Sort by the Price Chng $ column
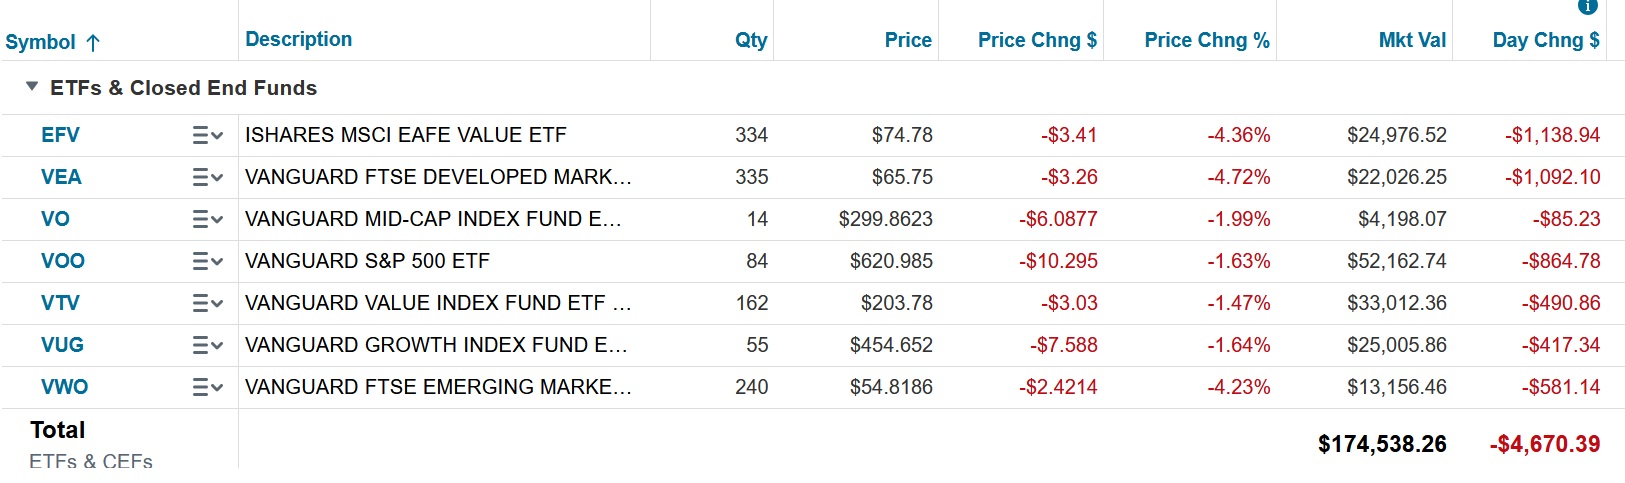1625x483 pixels. pos(1037,40)
